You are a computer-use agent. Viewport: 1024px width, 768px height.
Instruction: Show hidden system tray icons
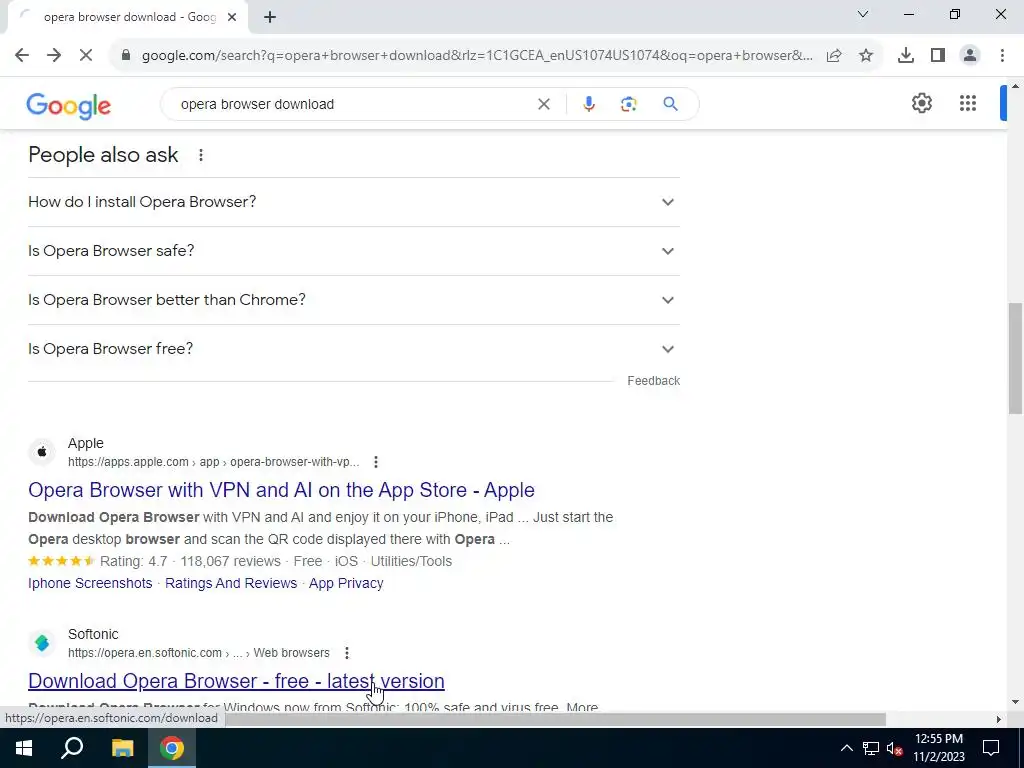846,748
